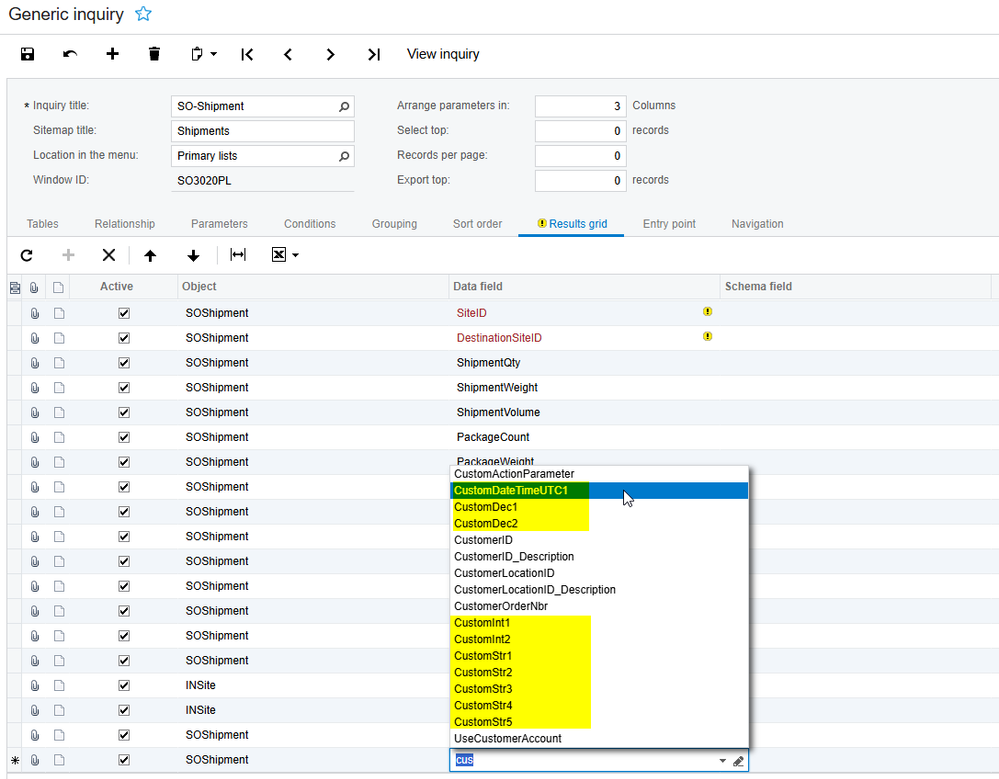Go to the previous record
Image resolution: width=999 pixels, height=779 pixels.
(288, 55)
